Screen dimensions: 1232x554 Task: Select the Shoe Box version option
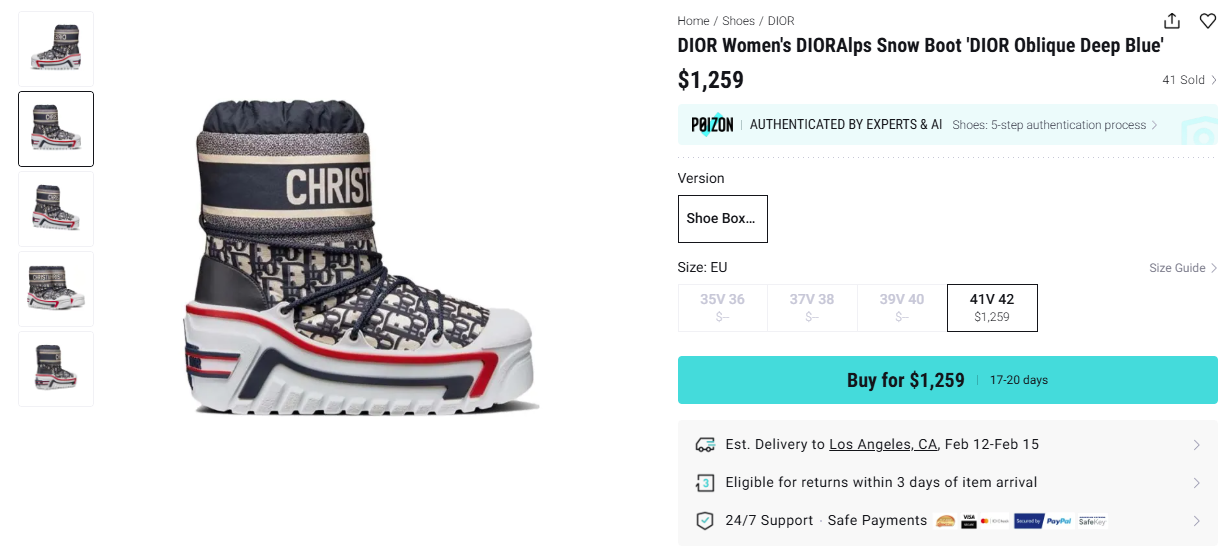722,219
